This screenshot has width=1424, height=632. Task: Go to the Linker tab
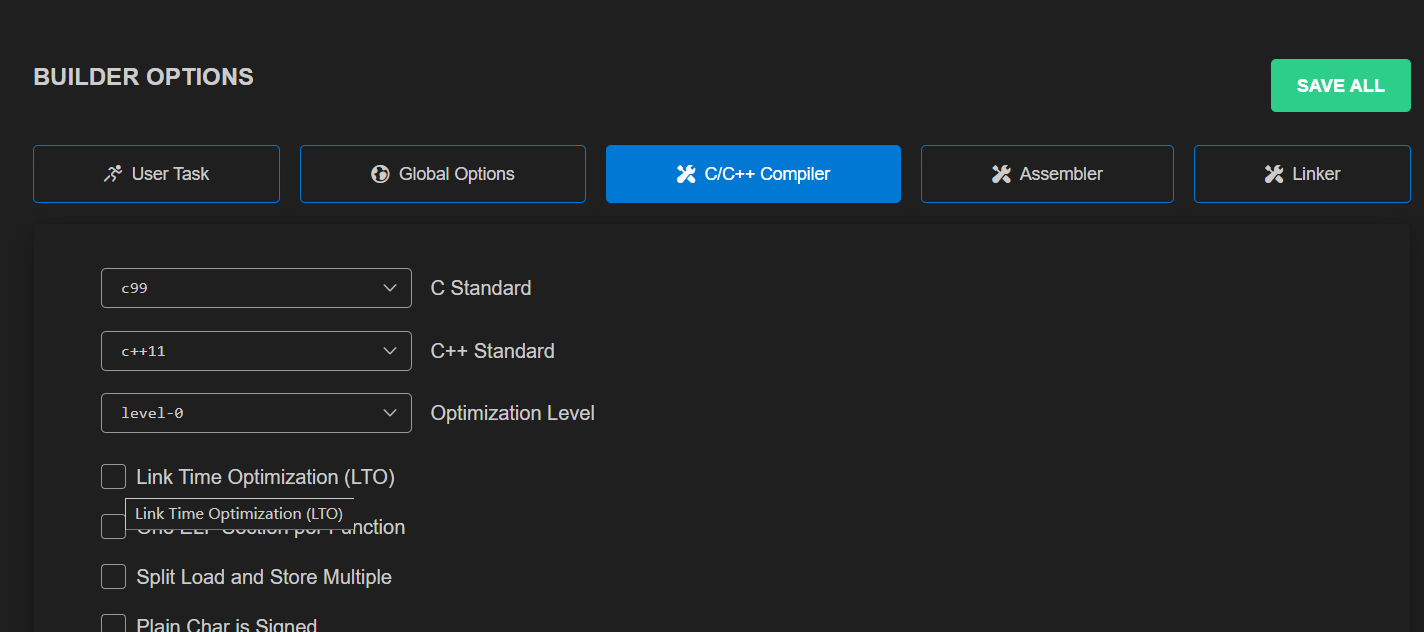pos(1302,174)
